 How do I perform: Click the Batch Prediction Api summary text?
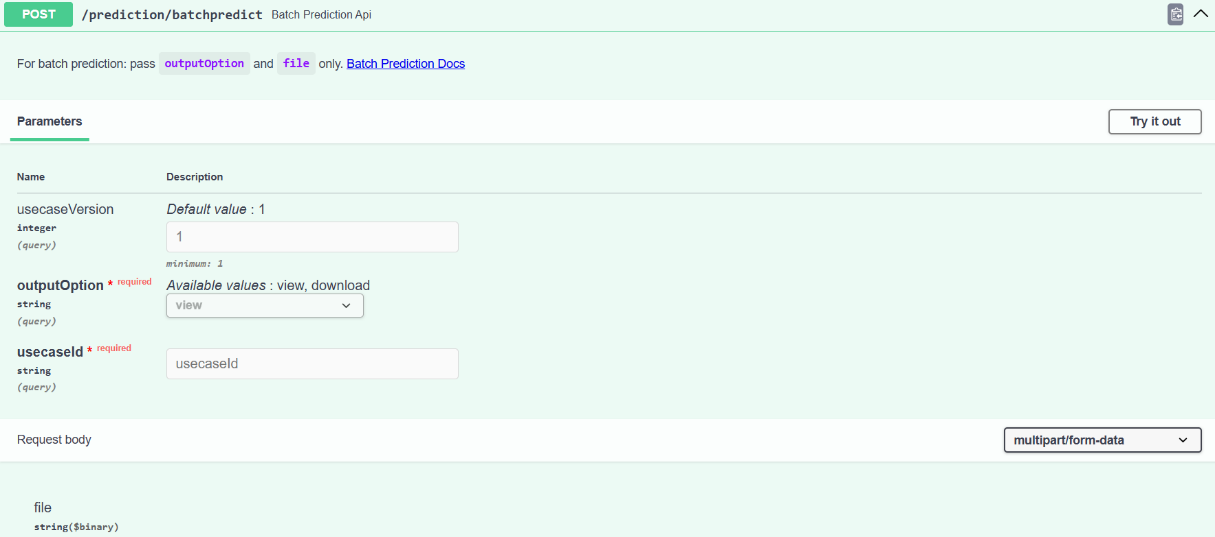(x=321, y=15)
